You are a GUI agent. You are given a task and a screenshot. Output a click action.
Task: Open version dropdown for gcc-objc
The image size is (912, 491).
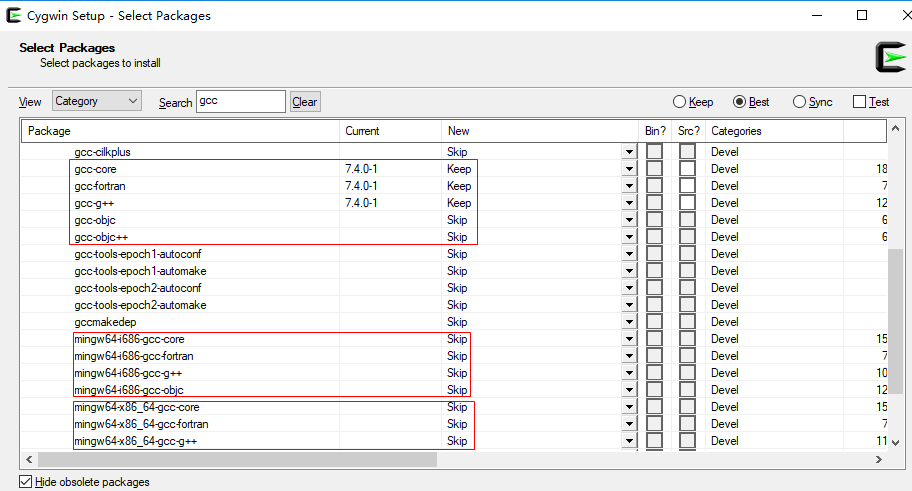click(x=629, y=220)
